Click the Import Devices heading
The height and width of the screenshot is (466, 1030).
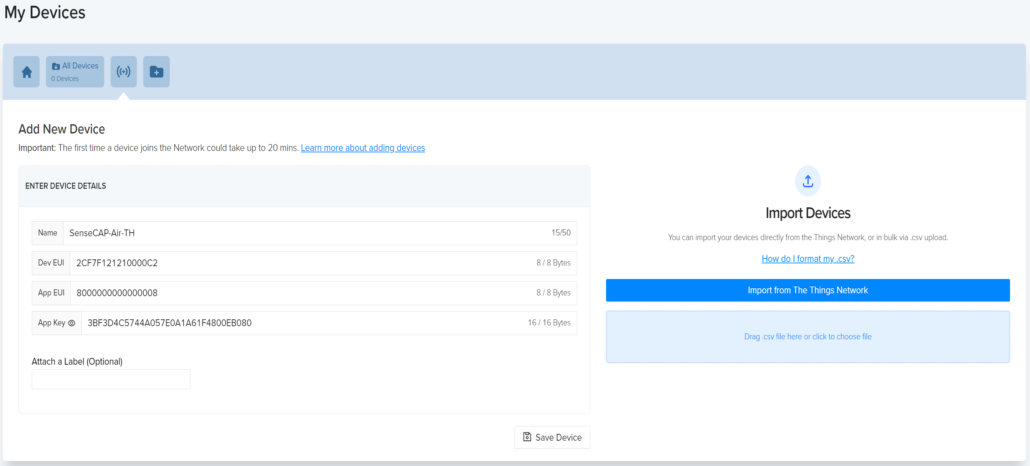(x=808, y=213)
